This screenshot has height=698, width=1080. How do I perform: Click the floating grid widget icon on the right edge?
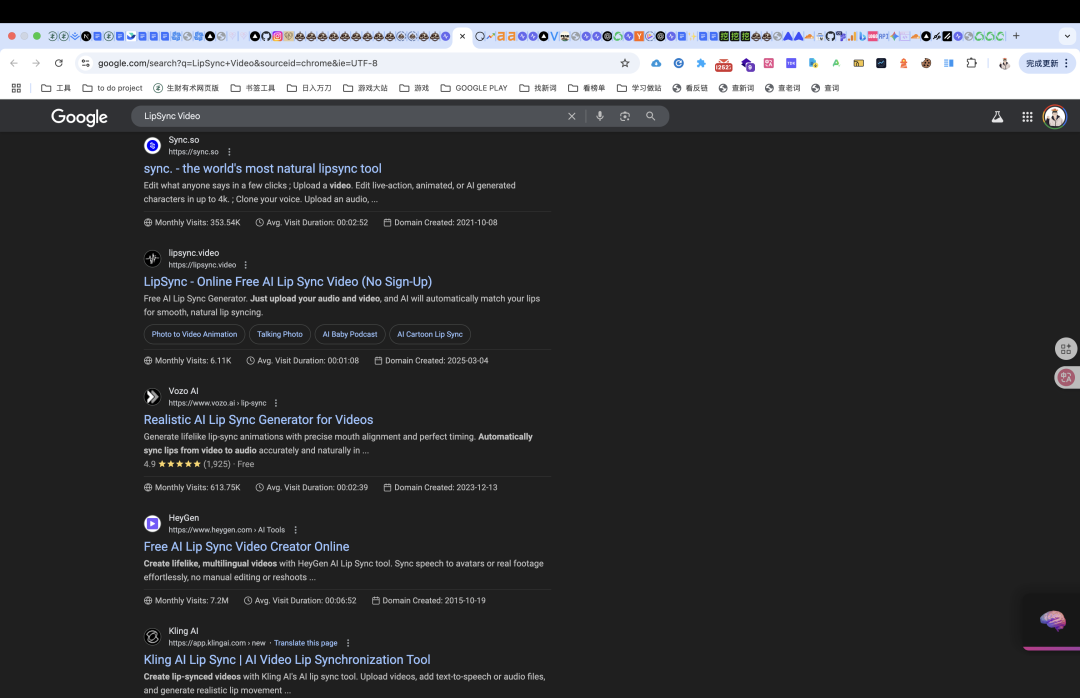point(1066,349)
